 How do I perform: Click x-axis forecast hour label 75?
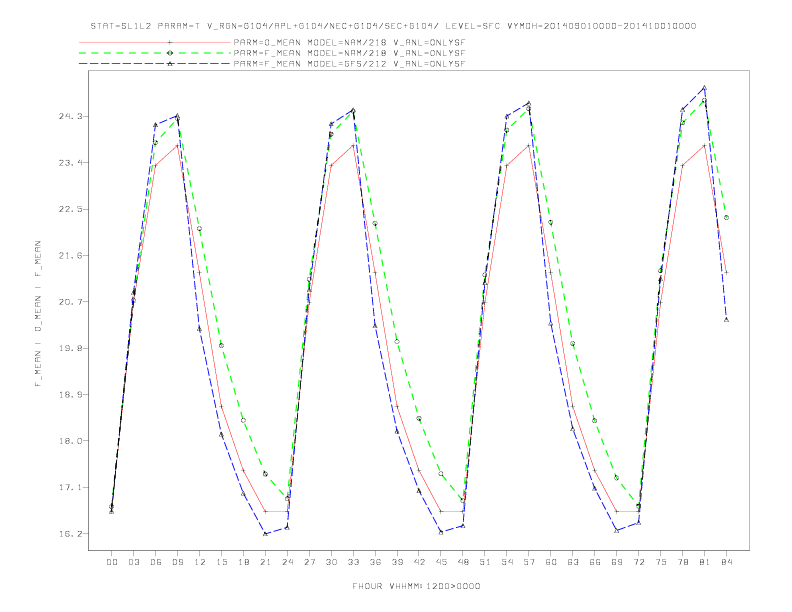coord(661,562)
